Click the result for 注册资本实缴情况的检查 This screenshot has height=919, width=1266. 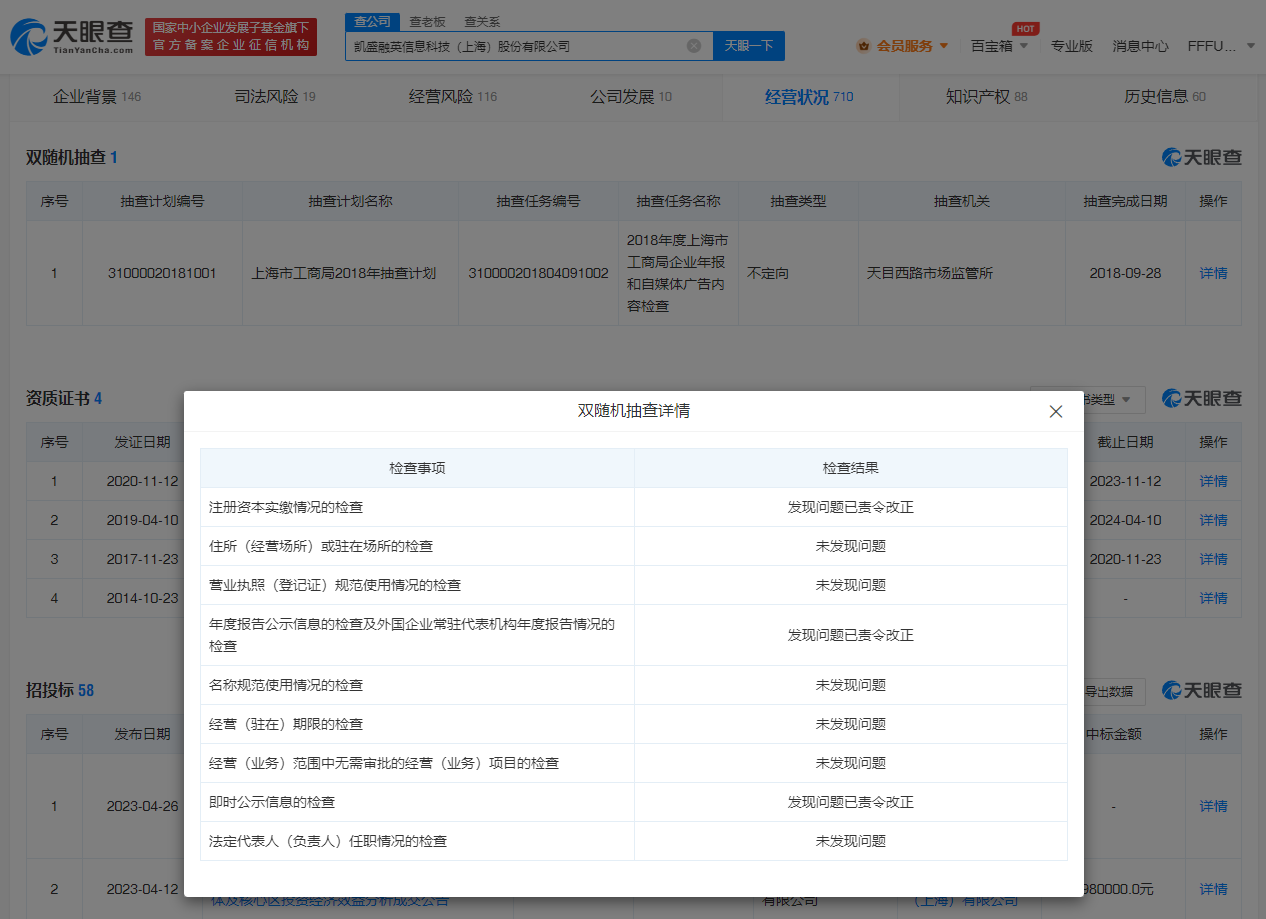pos(851,507)
